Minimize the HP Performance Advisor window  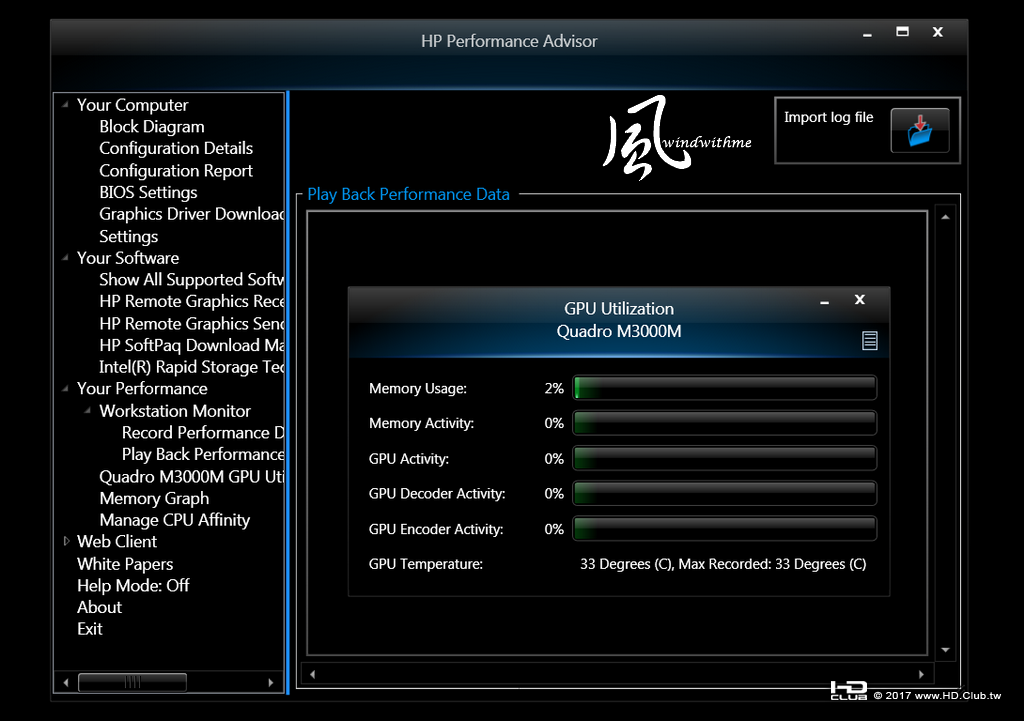pyautogui.click(x=867, y=33)
